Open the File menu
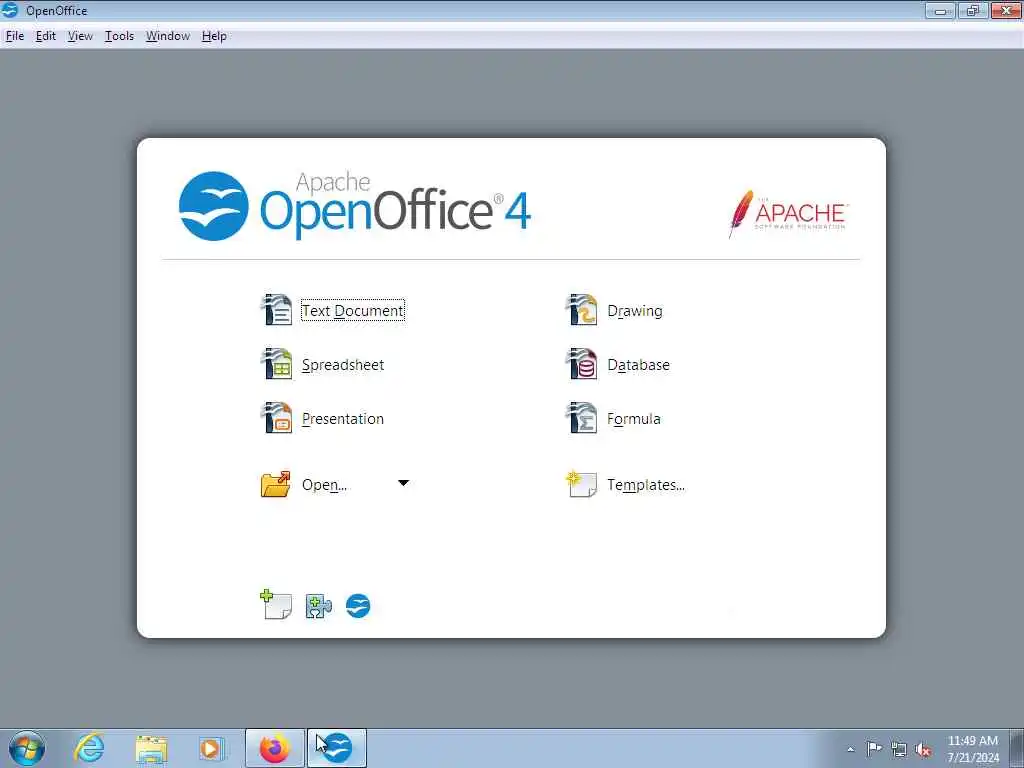The height and width of the screenshot is (768, 1024). pos(14,36)
